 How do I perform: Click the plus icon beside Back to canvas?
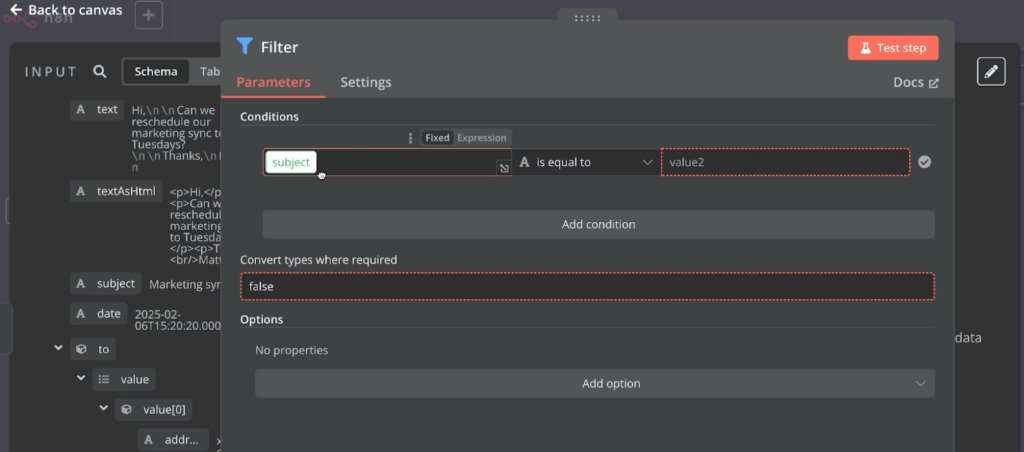tap(148, 15)
